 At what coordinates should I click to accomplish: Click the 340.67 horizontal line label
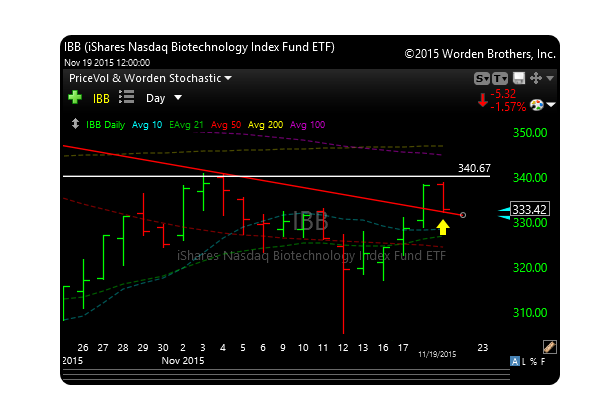pyautogui.click(x=474, y=168)
